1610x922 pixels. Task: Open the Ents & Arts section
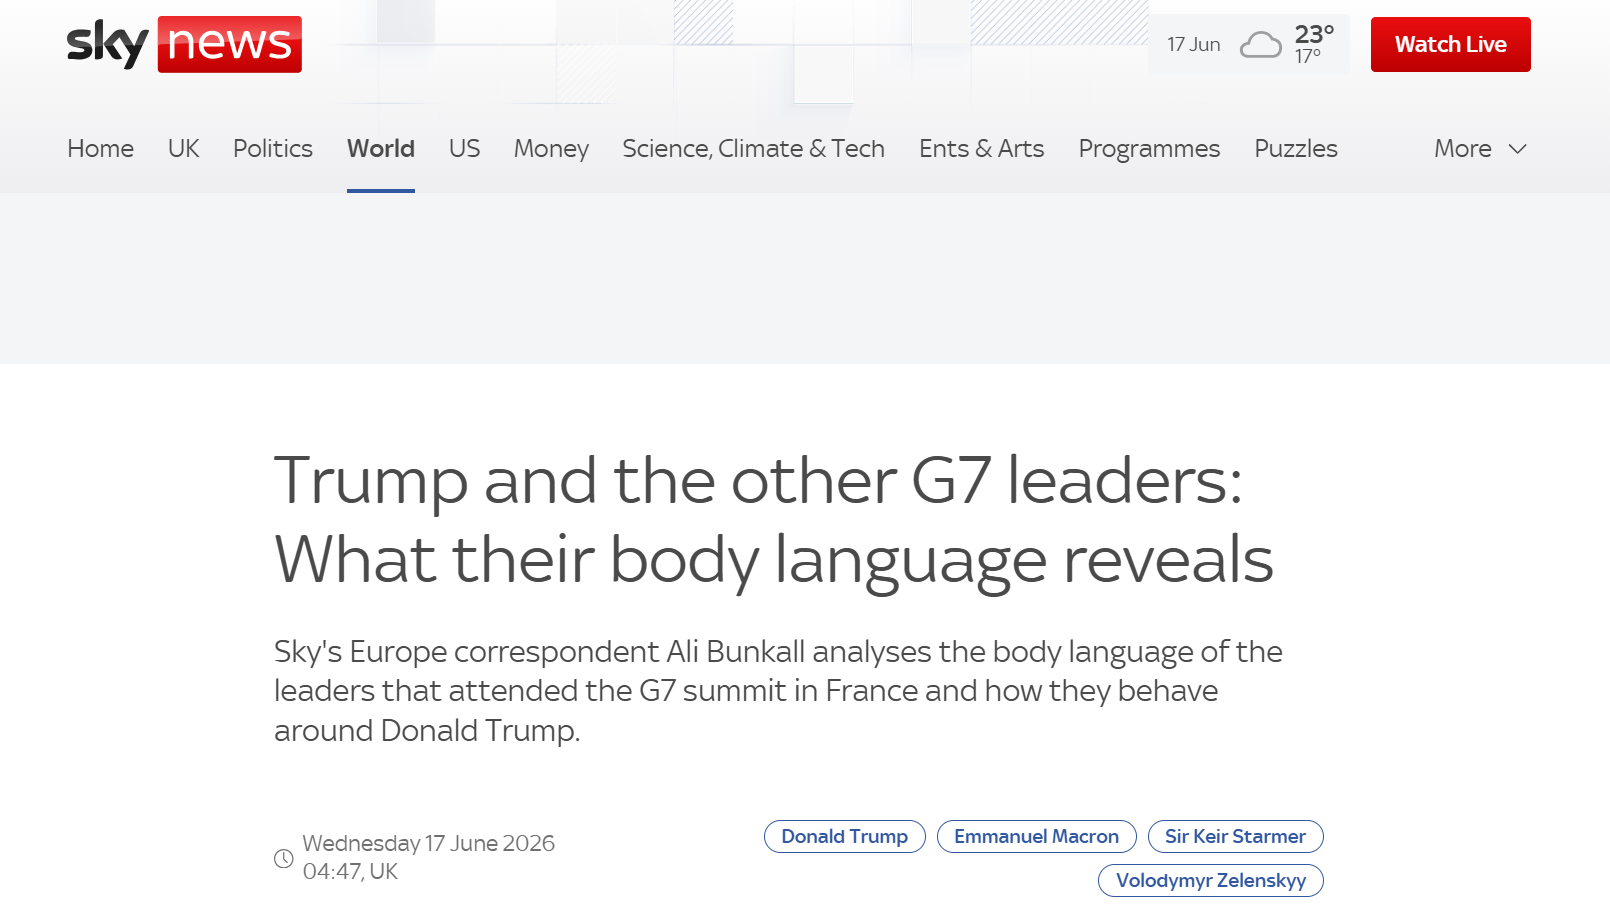click(x=982, y=149)
